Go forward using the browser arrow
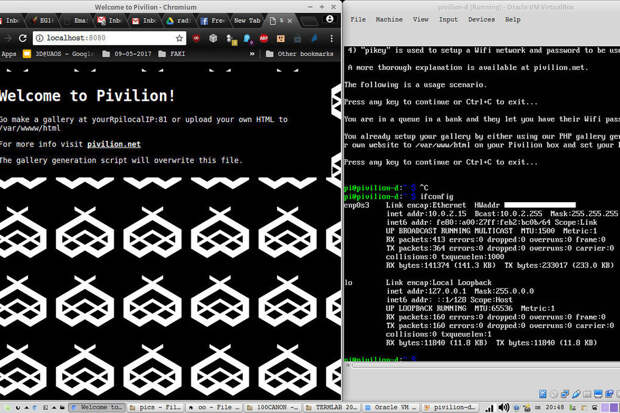The image size is (620, 413). tap(7, 38)
